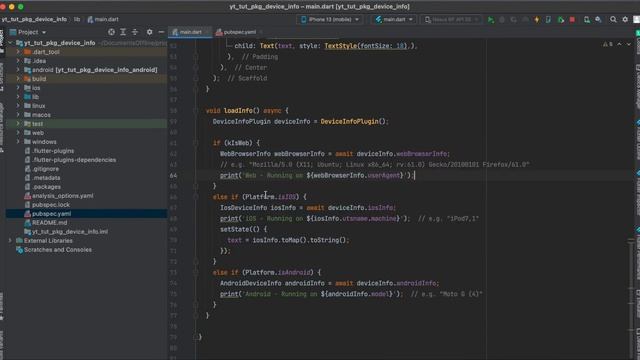Open Search Everywhere magnifier icon
The width and height of the screenshot is (640, 360).
pos(613,20)
